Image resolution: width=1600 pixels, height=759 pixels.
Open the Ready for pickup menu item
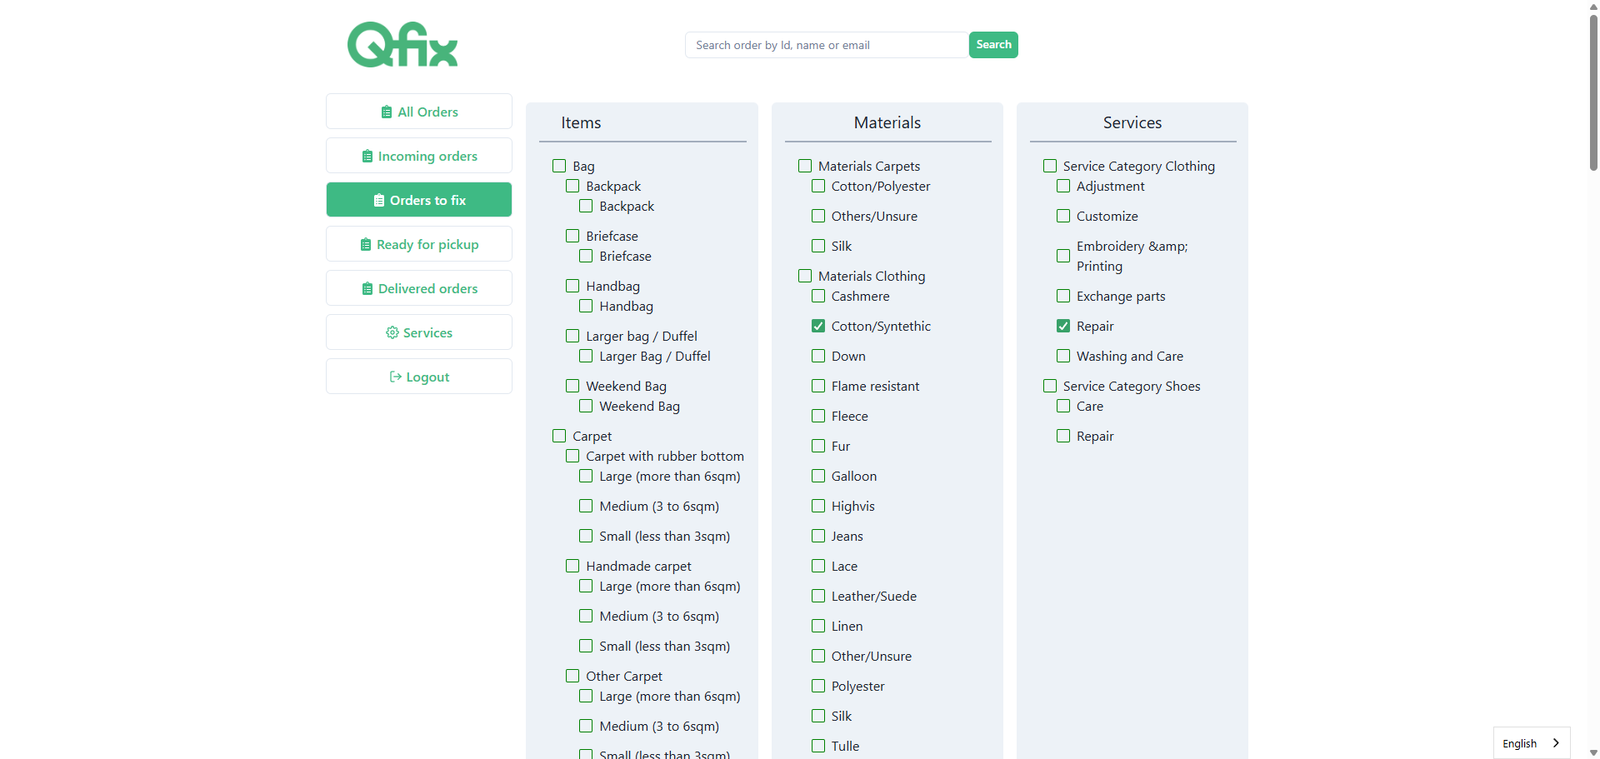point(419,244)
